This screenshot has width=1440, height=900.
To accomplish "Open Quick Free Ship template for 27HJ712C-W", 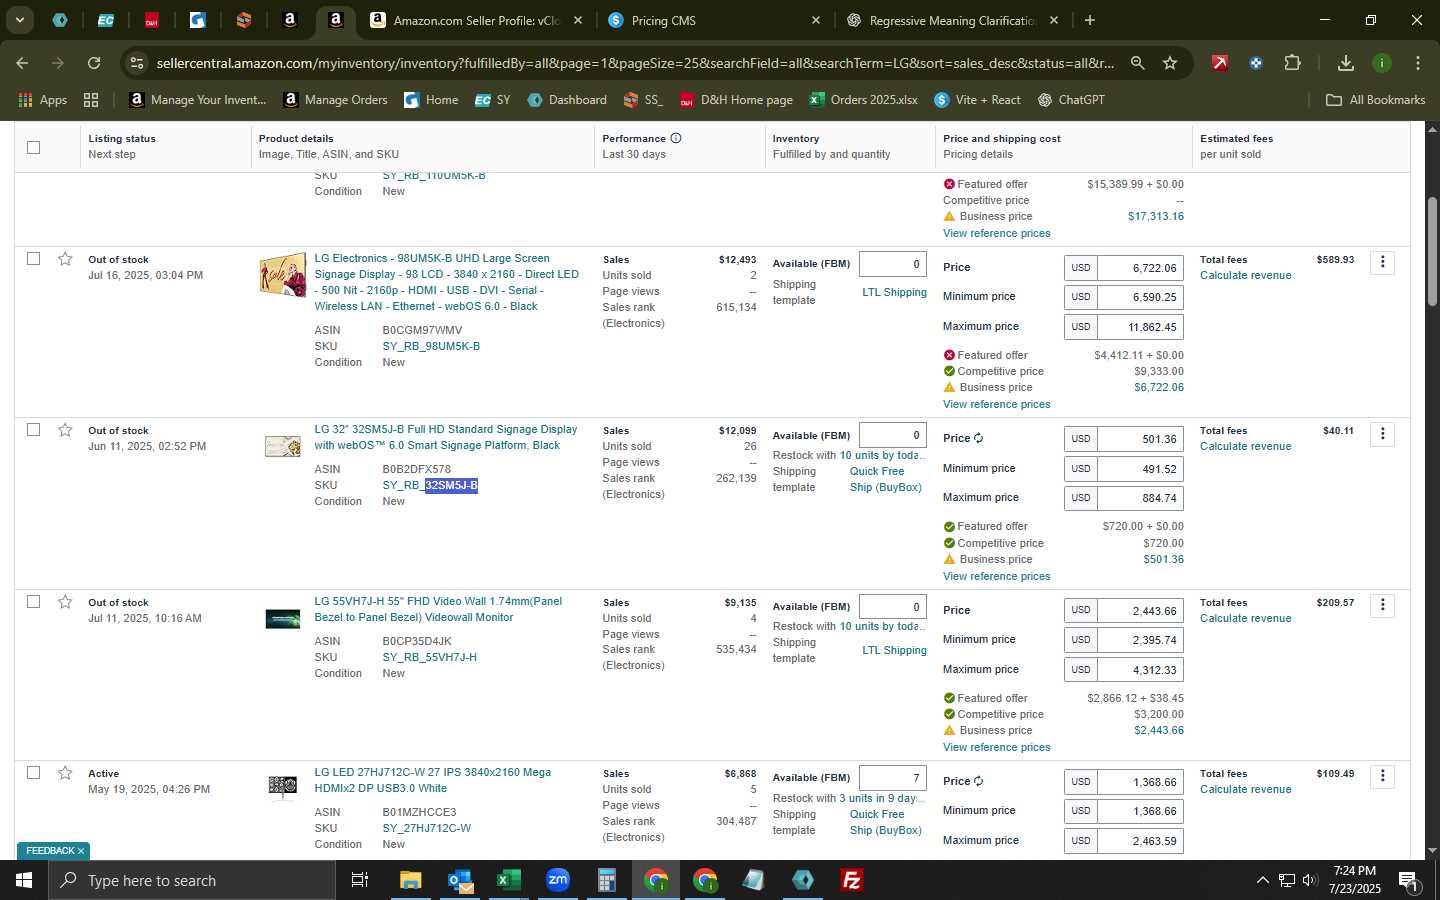I will point(885,822).
